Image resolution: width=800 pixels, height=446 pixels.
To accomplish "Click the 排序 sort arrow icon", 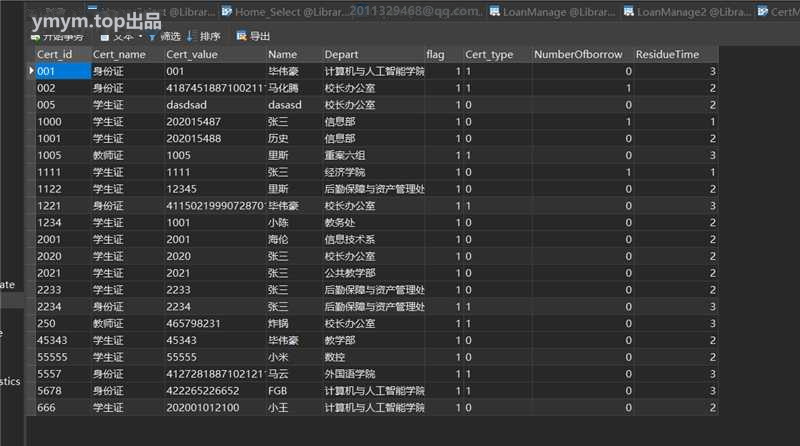I will click(190, 36).
